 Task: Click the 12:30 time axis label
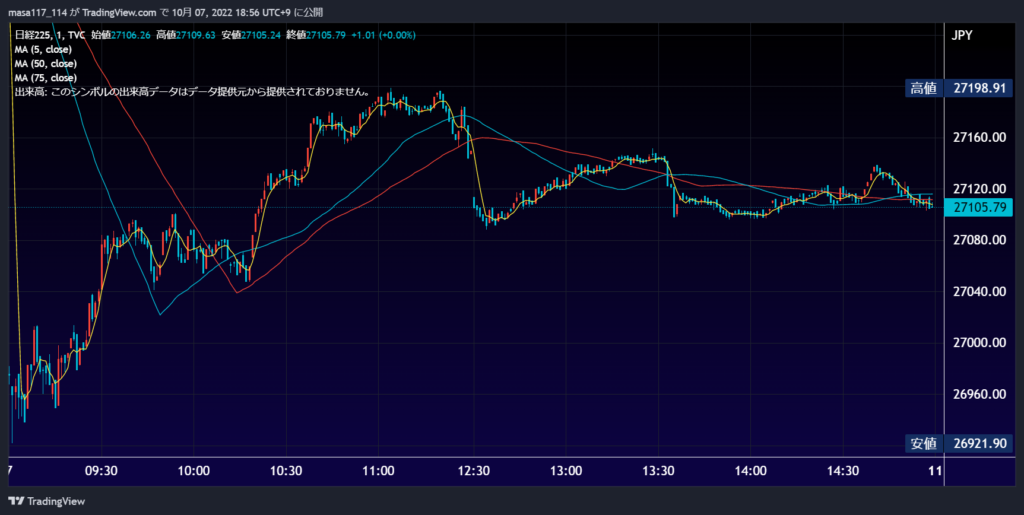pyautogui.click(x=473, y=471)
